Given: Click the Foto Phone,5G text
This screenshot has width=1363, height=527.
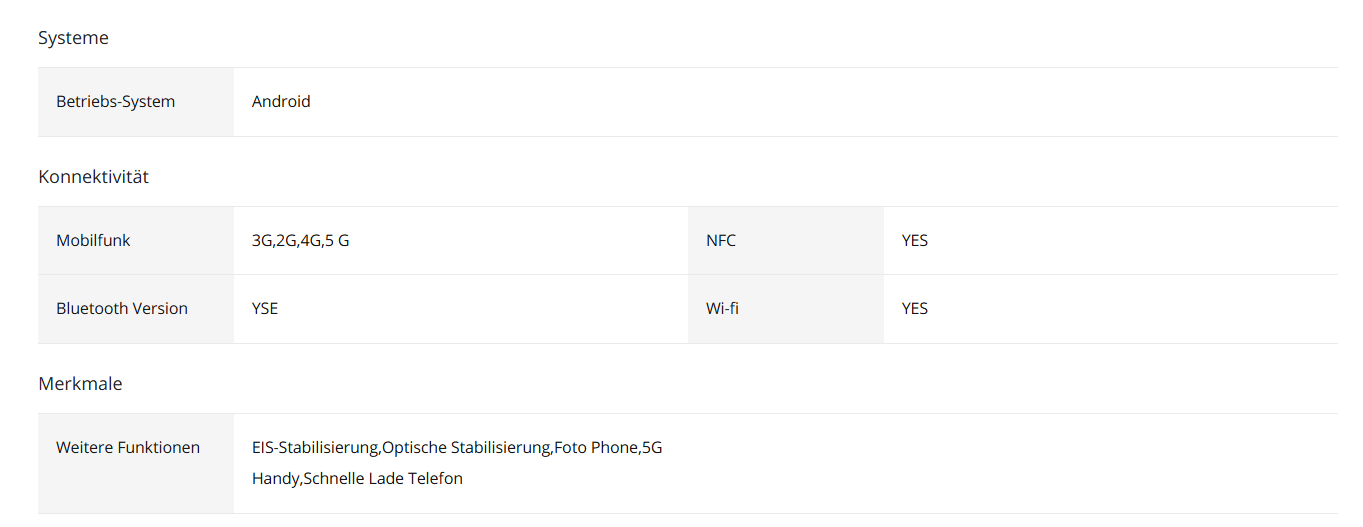Looking at the screenshot, I should coord(609,448).
